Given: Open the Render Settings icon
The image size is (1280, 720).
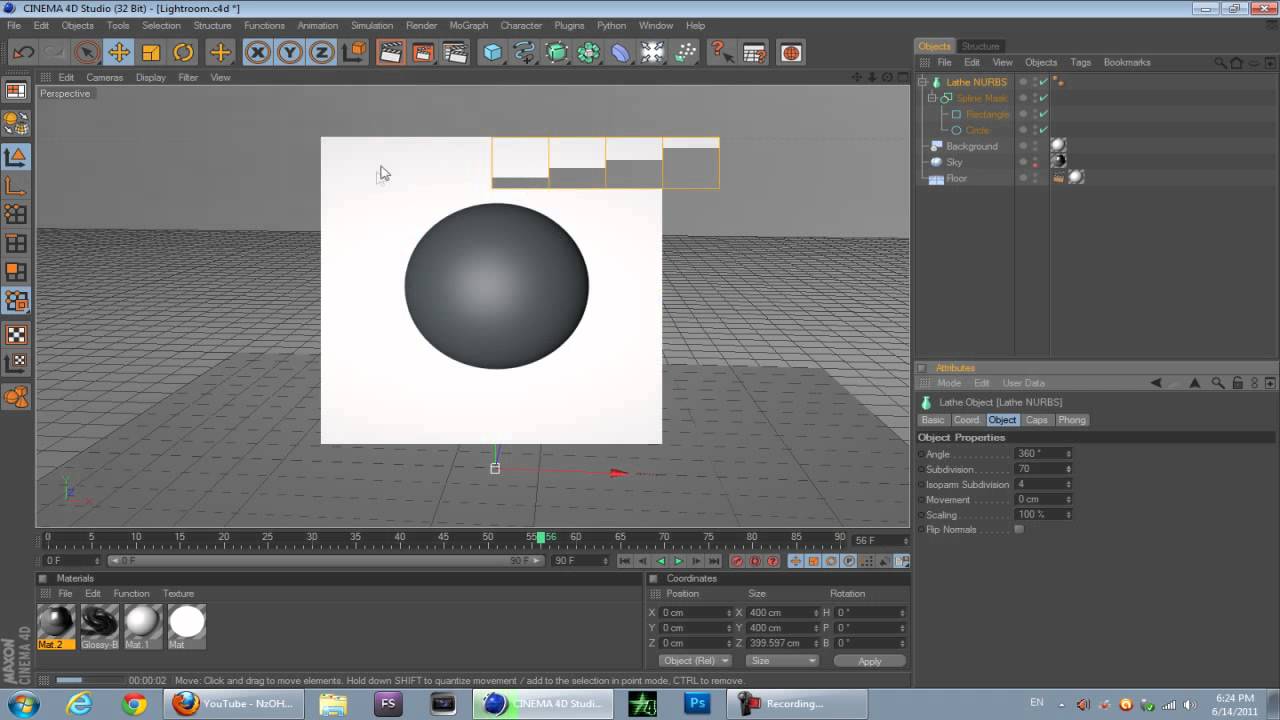Looking at the screenshot, I should click(455, 52).
